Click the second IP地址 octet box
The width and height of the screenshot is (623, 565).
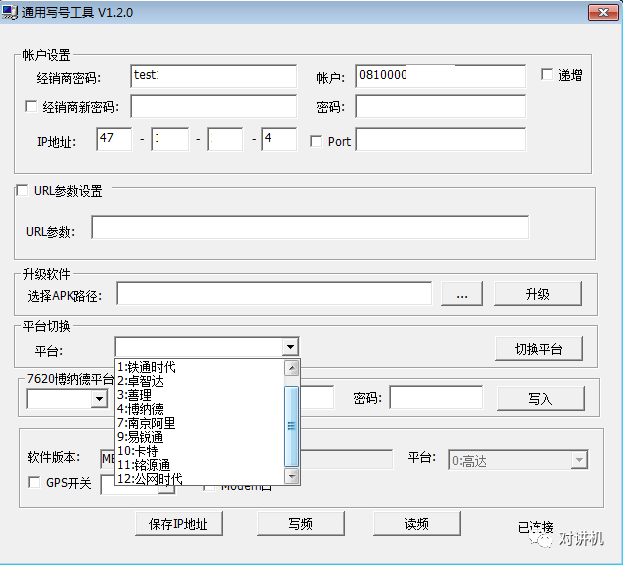[x=170, y=139]
